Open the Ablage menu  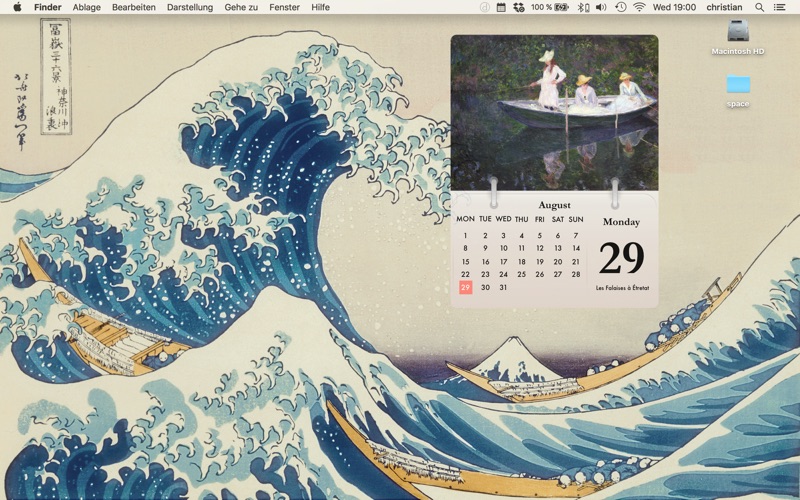(x=86, y=7)
